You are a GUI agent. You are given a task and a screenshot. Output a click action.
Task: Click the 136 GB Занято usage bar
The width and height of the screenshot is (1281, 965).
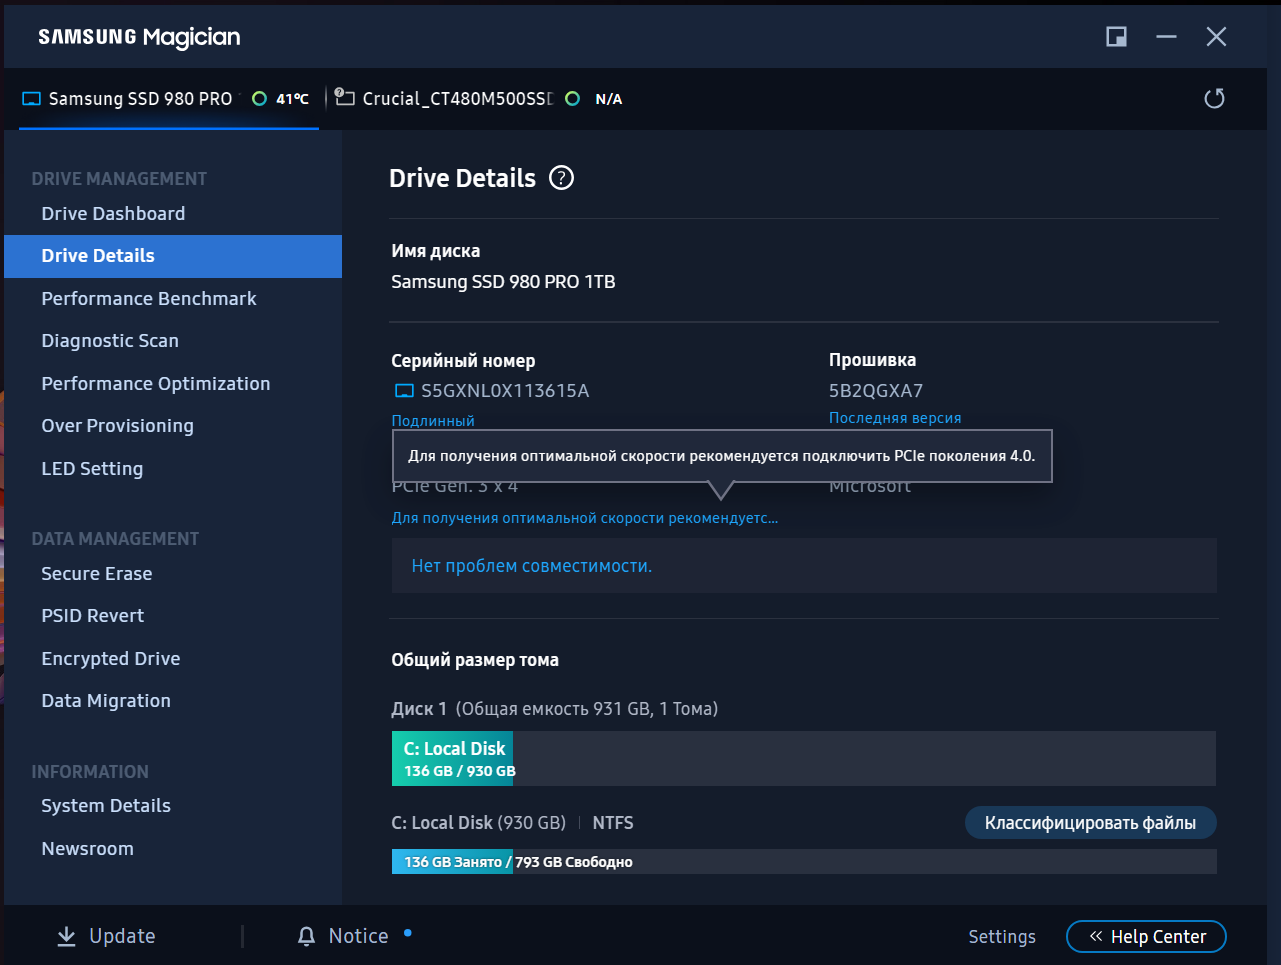[452, 862]
